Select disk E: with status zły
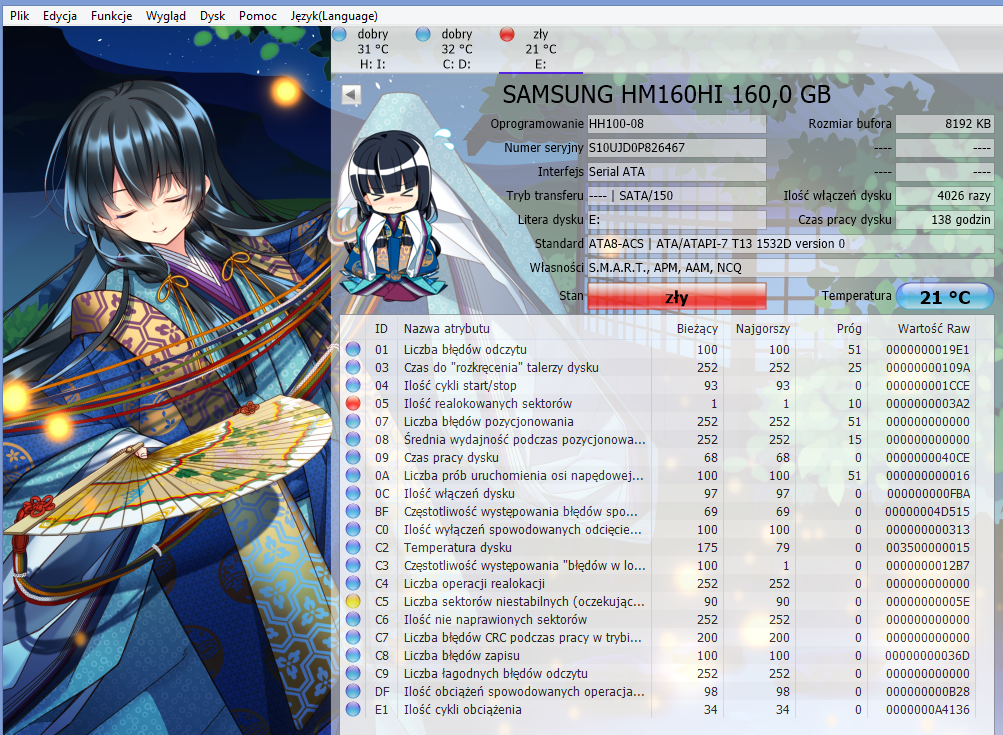Viewport: 1003px width, 735px height. [541, 49]
